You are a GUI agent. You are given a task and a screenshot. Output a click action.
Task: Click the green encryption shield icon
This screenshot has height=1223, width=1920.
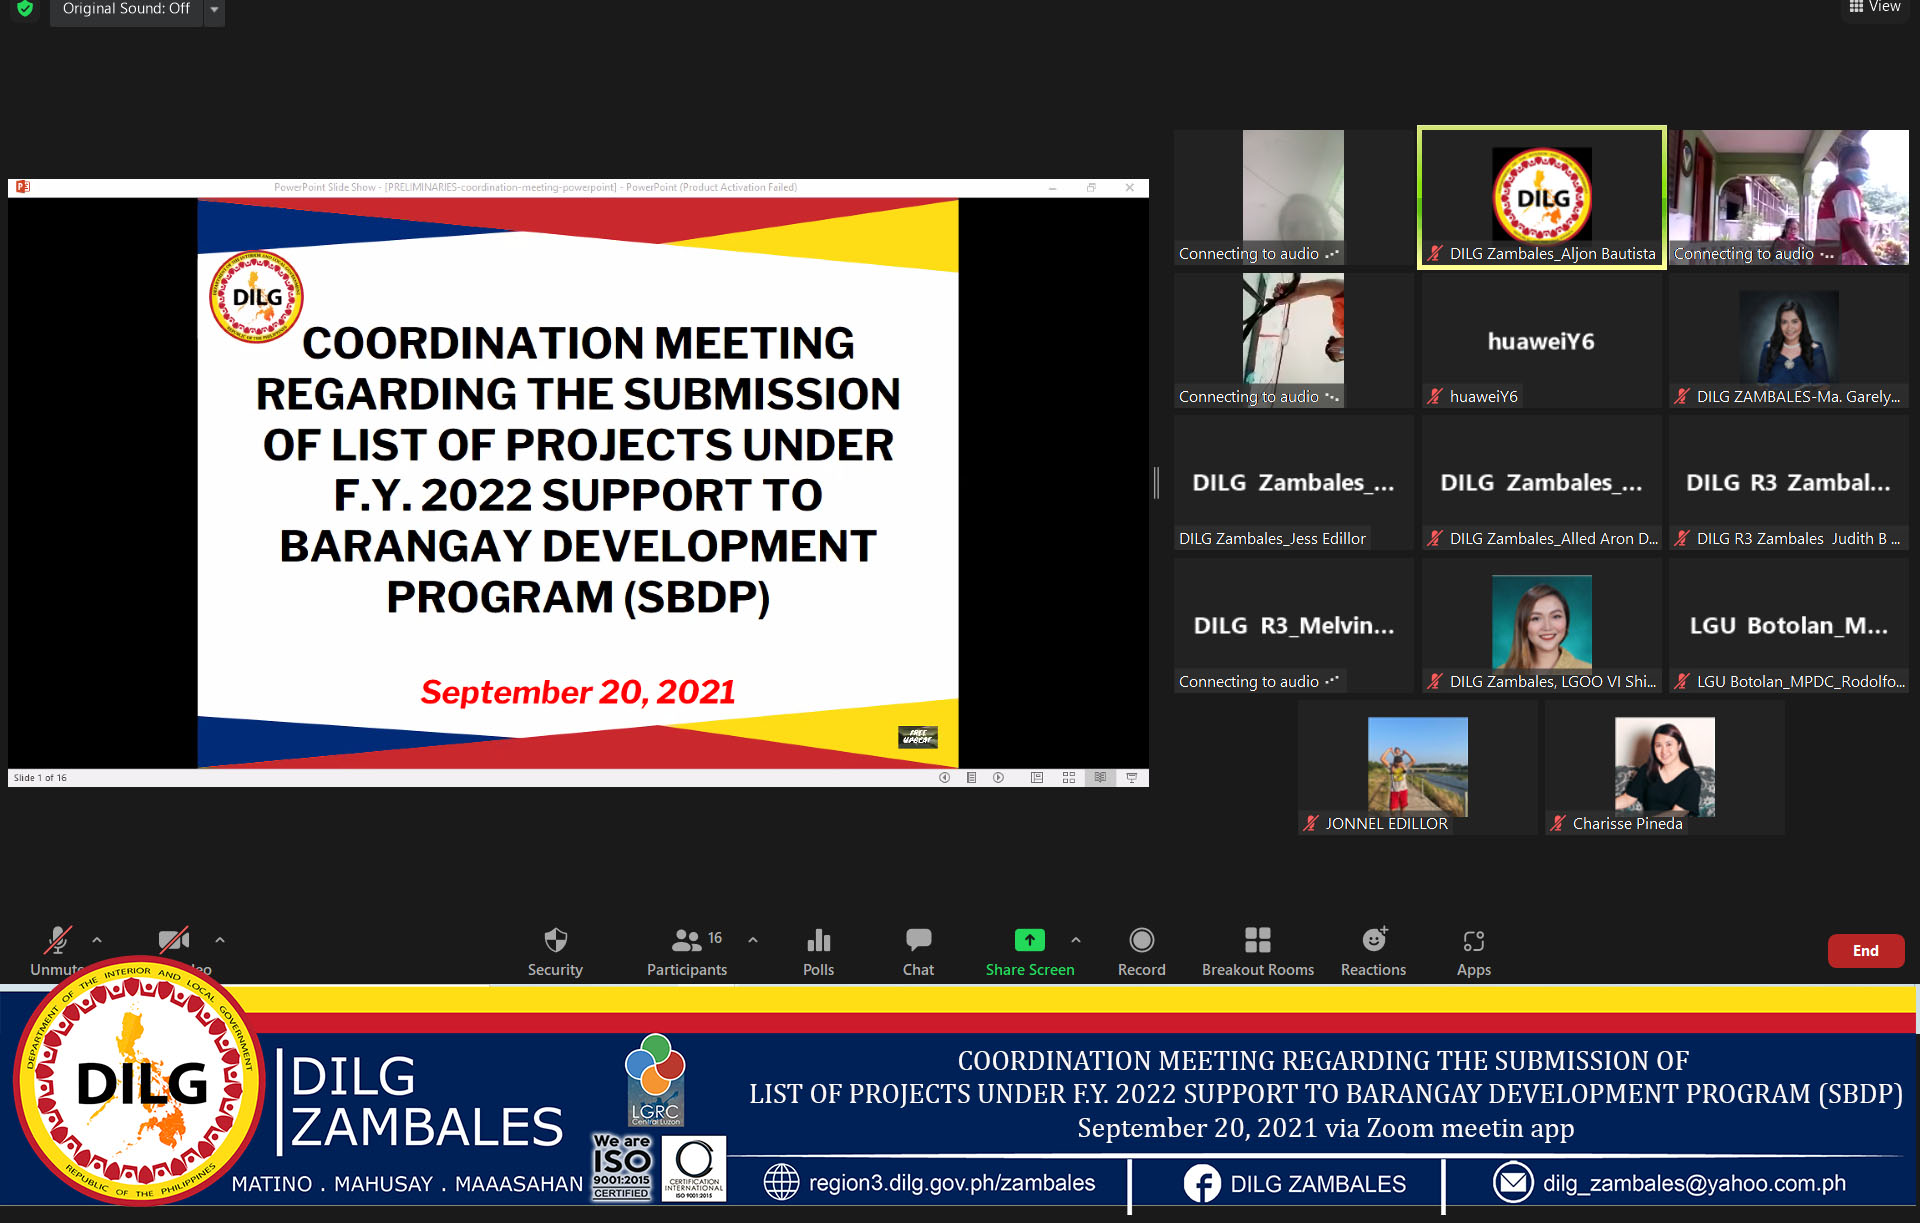[x=25, y=9]
